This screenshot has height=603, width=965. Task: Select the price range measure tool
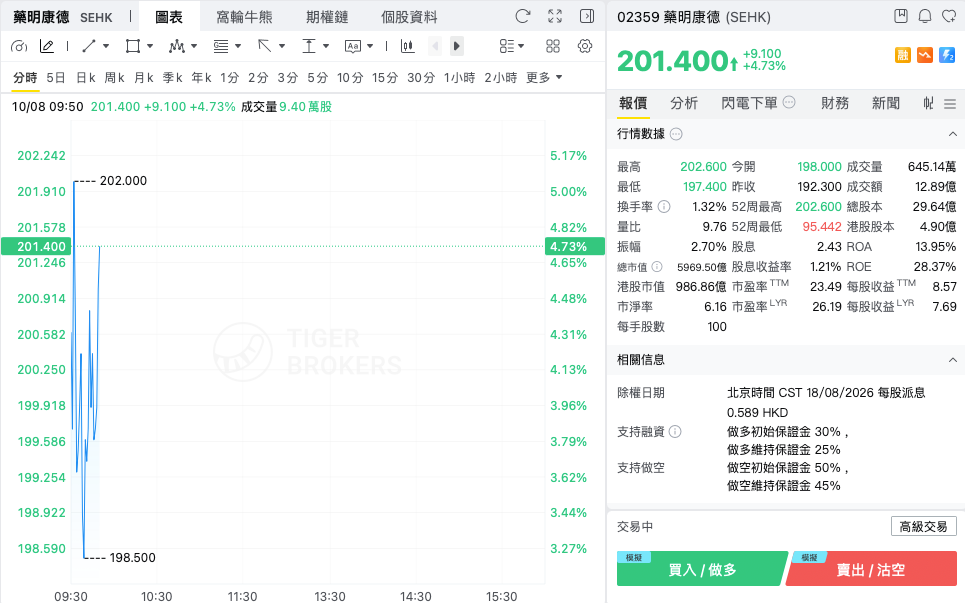pyautogui.click(x=308, y=46)
